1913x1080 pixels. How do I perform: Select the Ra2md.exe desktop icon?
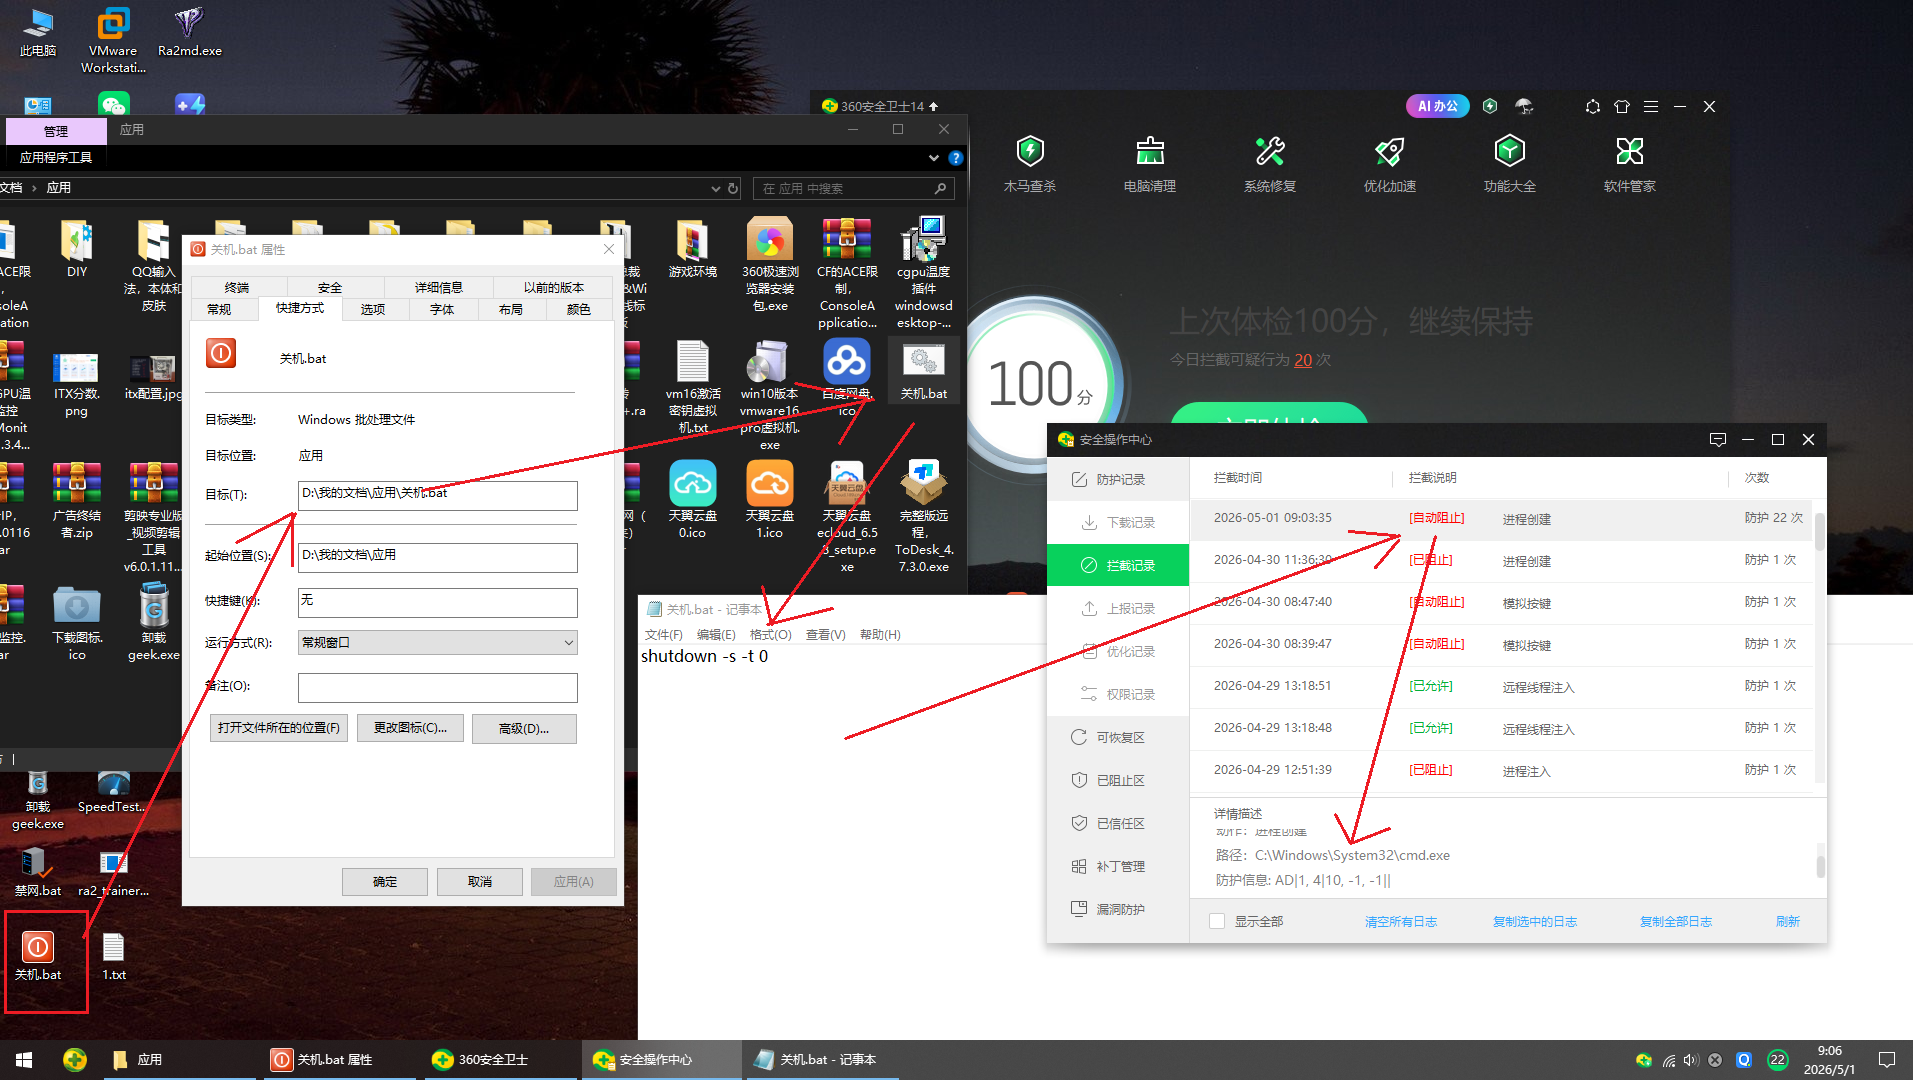click(x=190, y=31)
